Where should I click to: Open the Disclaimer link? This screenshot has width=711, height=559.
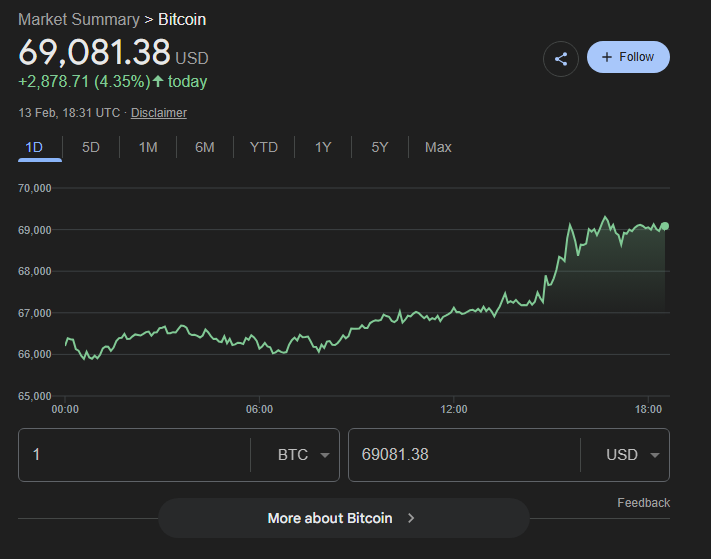point(159,112)
